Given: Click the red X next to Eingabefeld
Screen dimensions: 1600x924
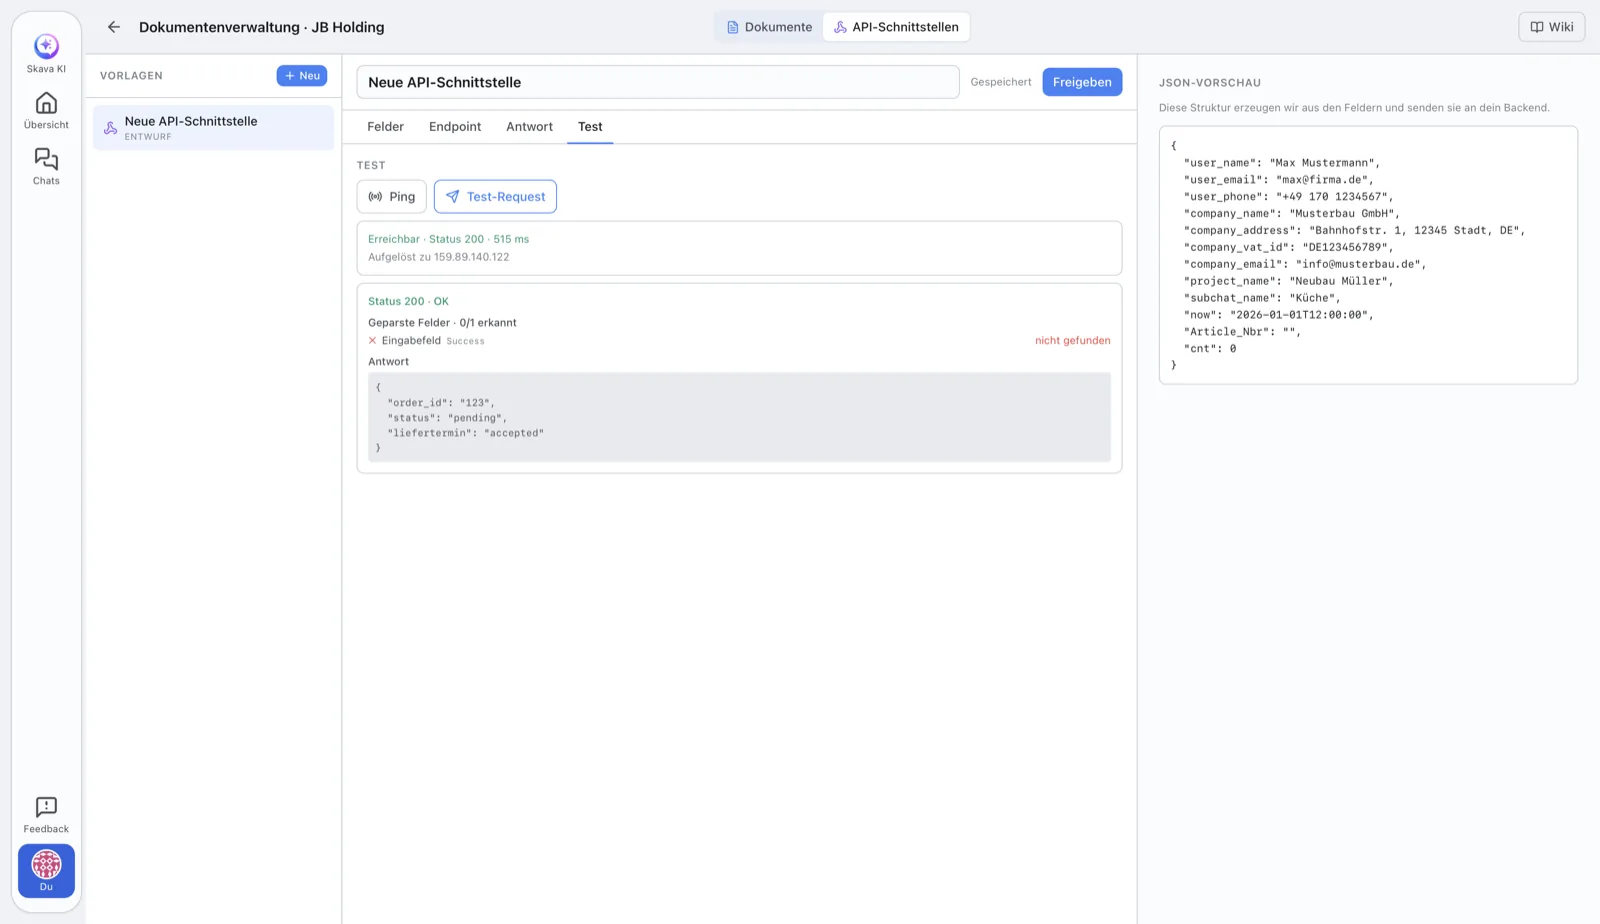Looking at the screenshot, I should (372, 341).
